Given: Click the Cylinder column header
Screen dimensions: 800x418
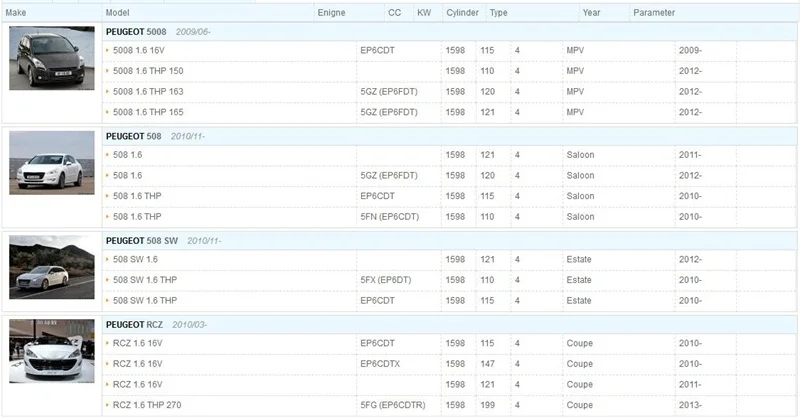Looking at the screenshot, I should [462, 13].
